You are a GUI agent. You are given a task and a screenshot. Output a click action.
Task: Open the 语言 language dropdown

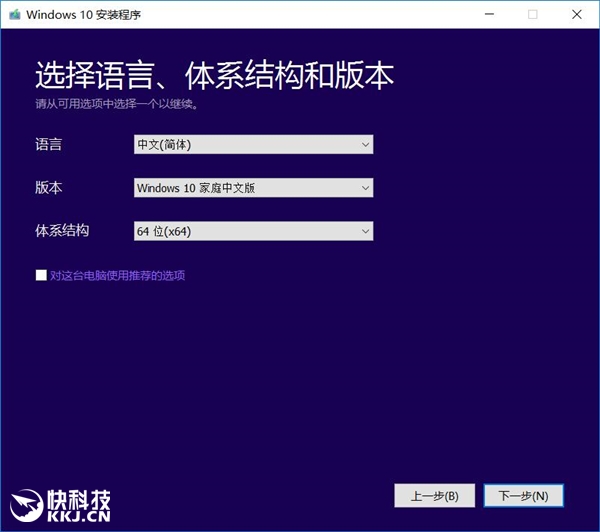coord(253,144)
